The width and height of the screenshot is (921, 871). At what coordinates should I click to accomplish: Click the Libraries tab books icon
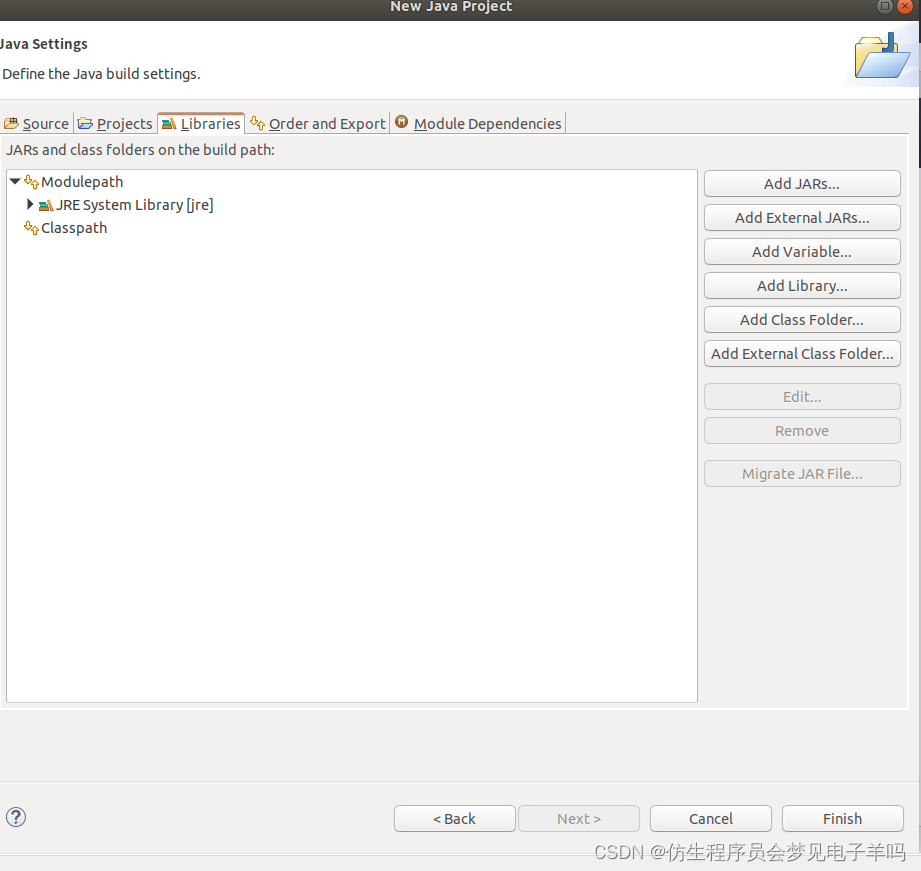[x=169, y=123]
